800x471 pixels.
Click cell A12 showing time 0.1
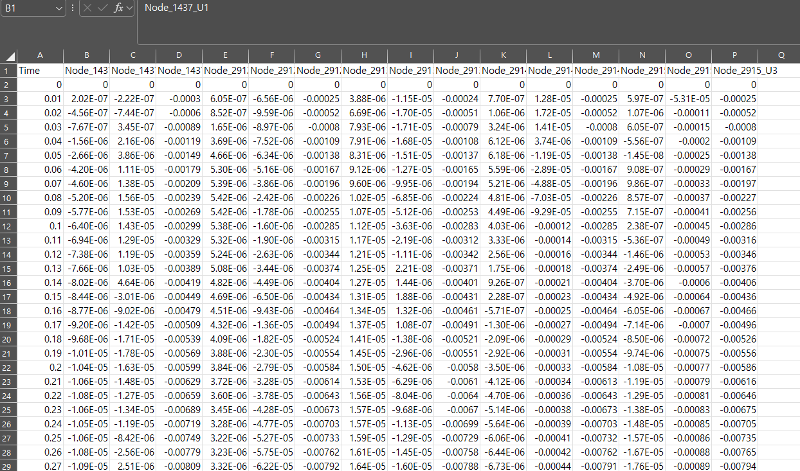coord(40,226)
